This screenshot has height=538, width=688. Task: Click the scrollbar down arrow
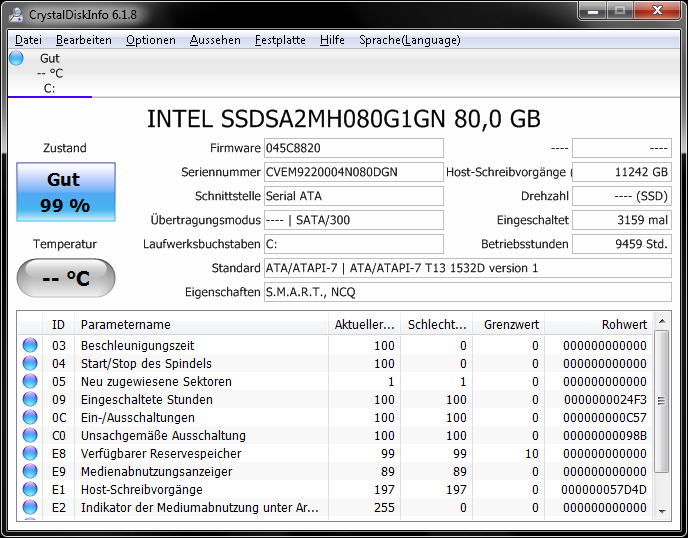click(x=662, y=512)
